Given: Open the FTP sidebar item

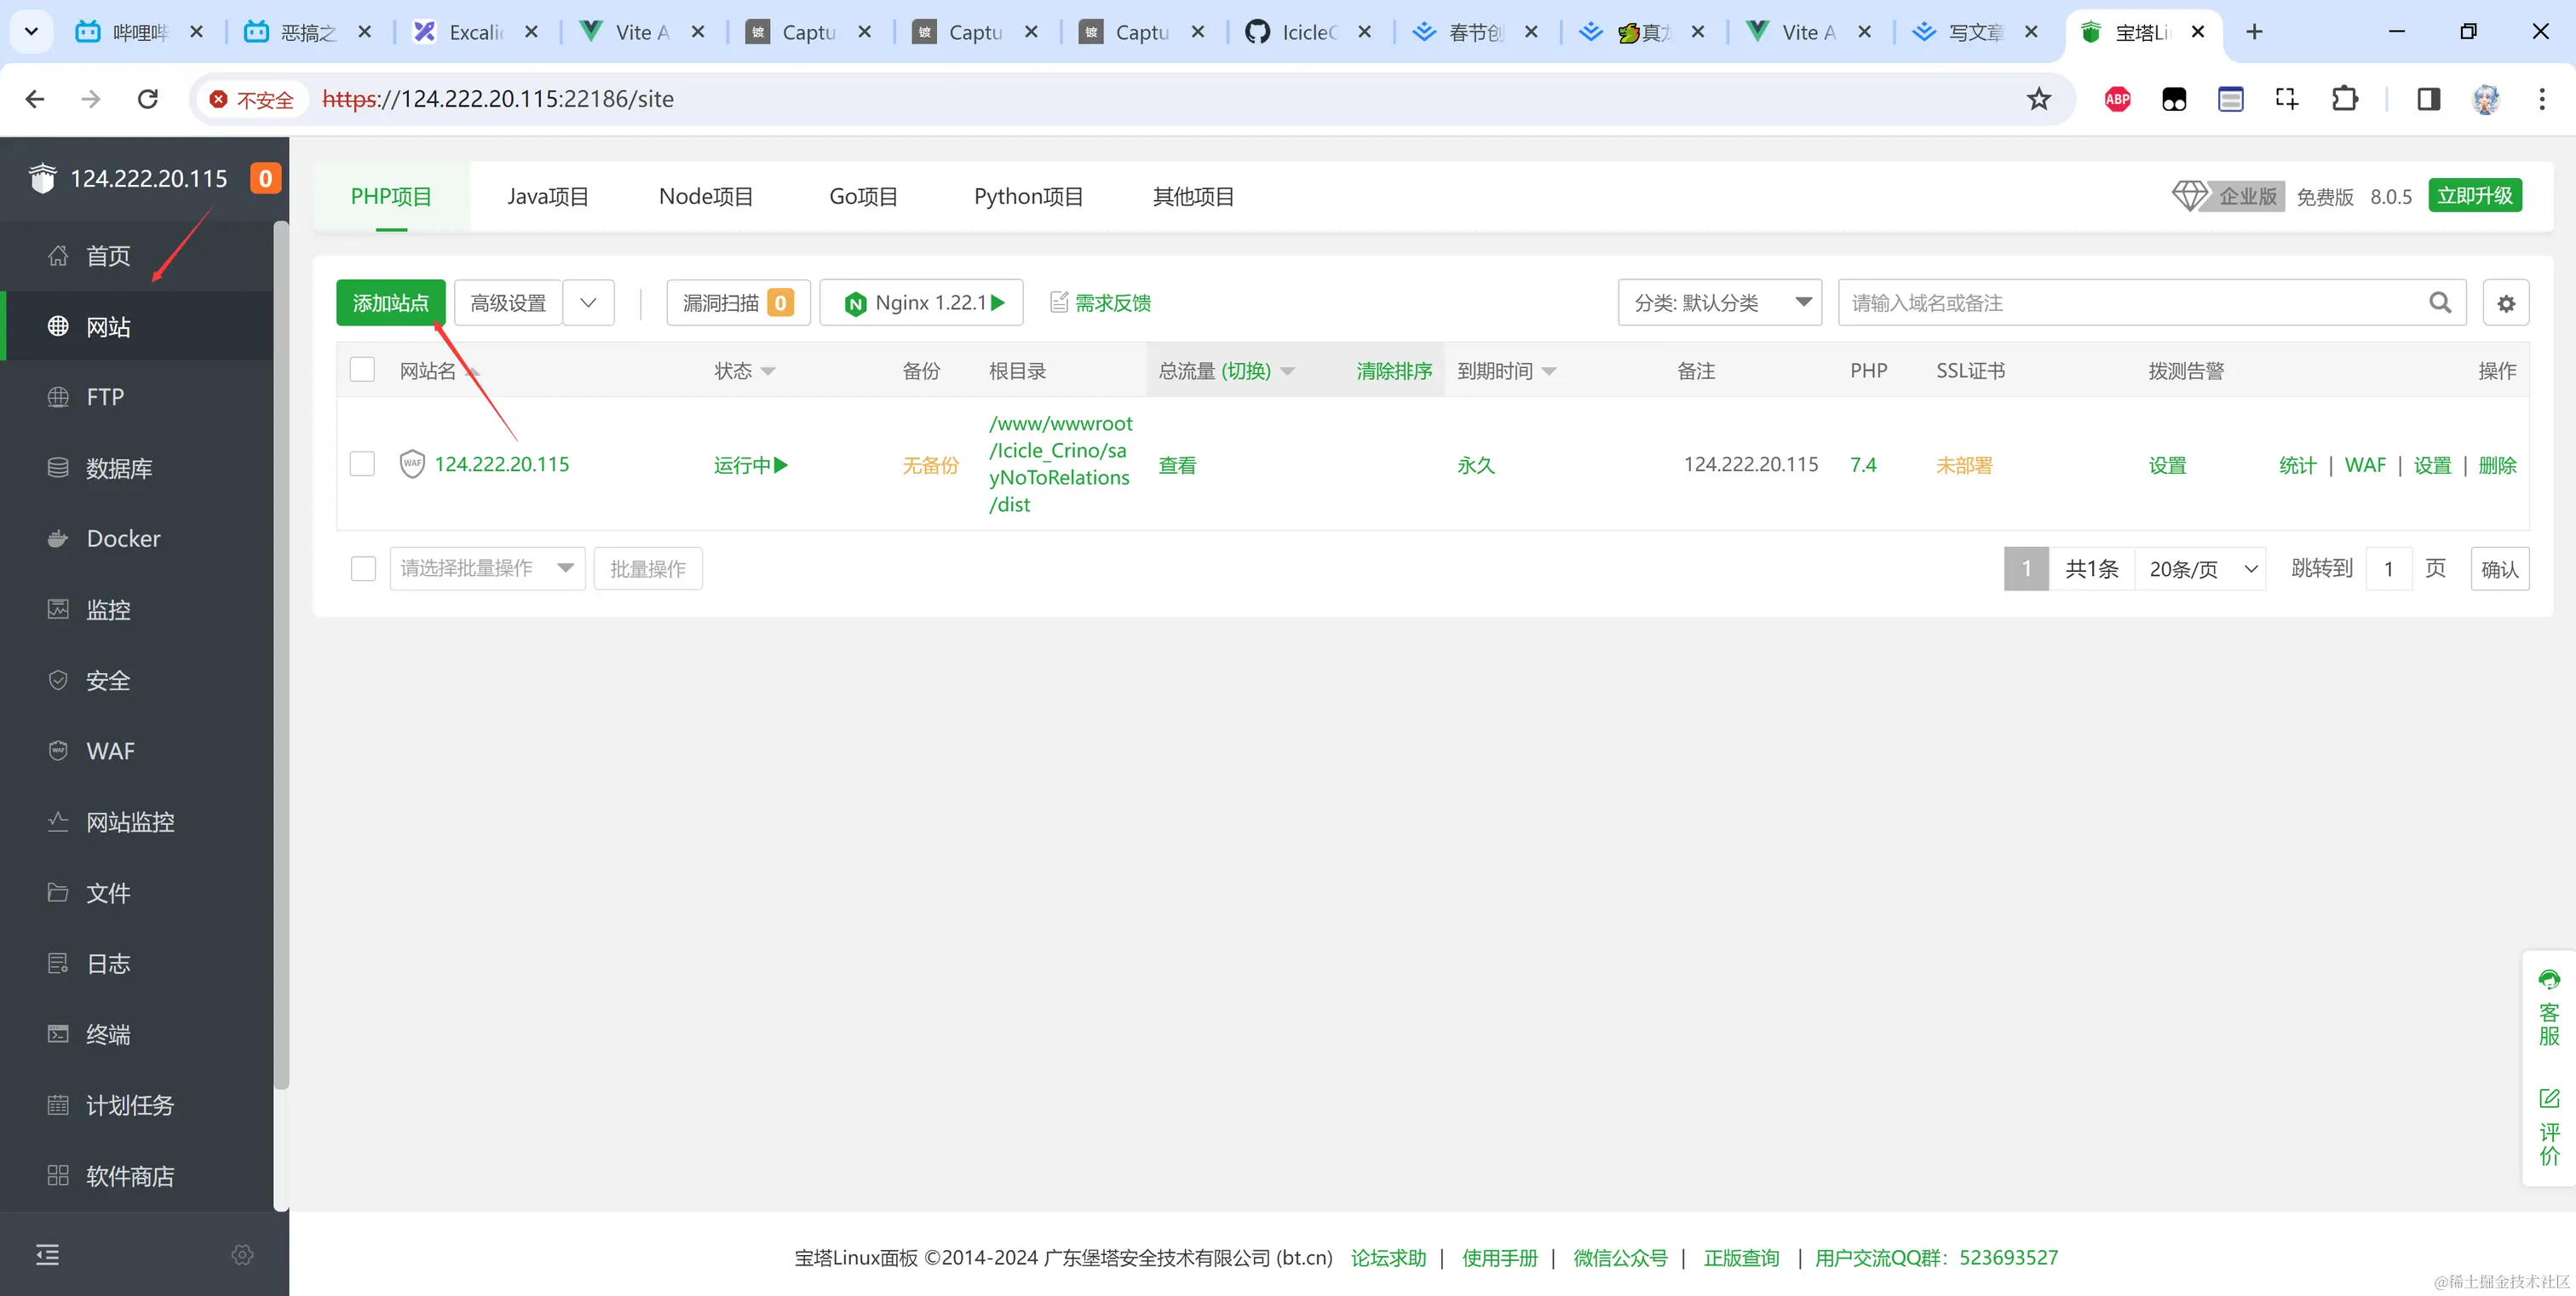Looking at the screenshot, I should pyautogui.click(x=138, y=397).
